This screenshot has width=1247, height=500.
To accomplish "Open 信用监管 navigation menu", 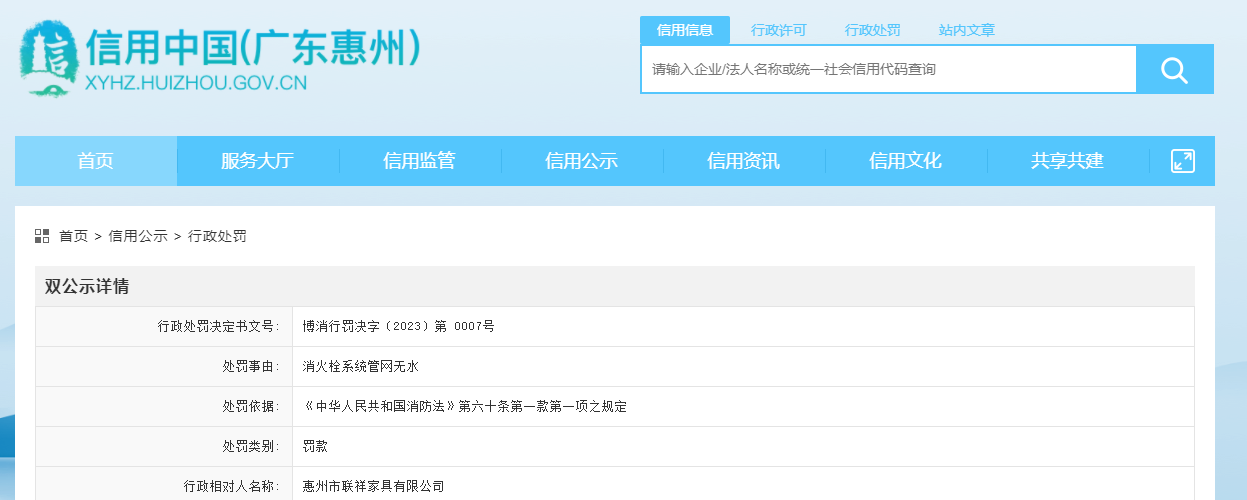I will coord(420,161).
